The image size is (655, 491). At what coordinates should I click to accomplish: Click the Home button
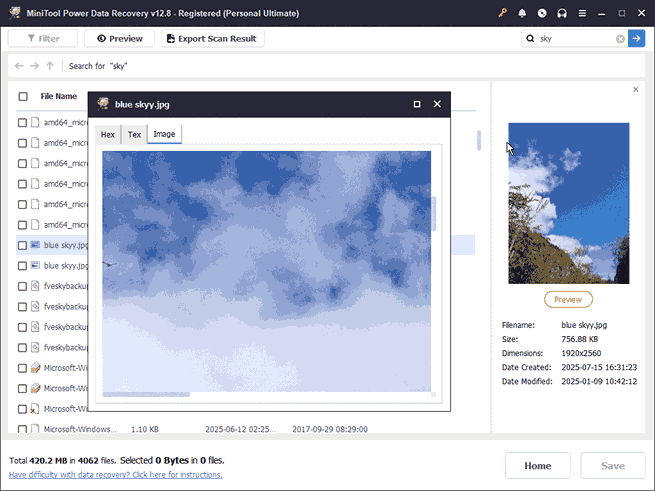[538, 466]
